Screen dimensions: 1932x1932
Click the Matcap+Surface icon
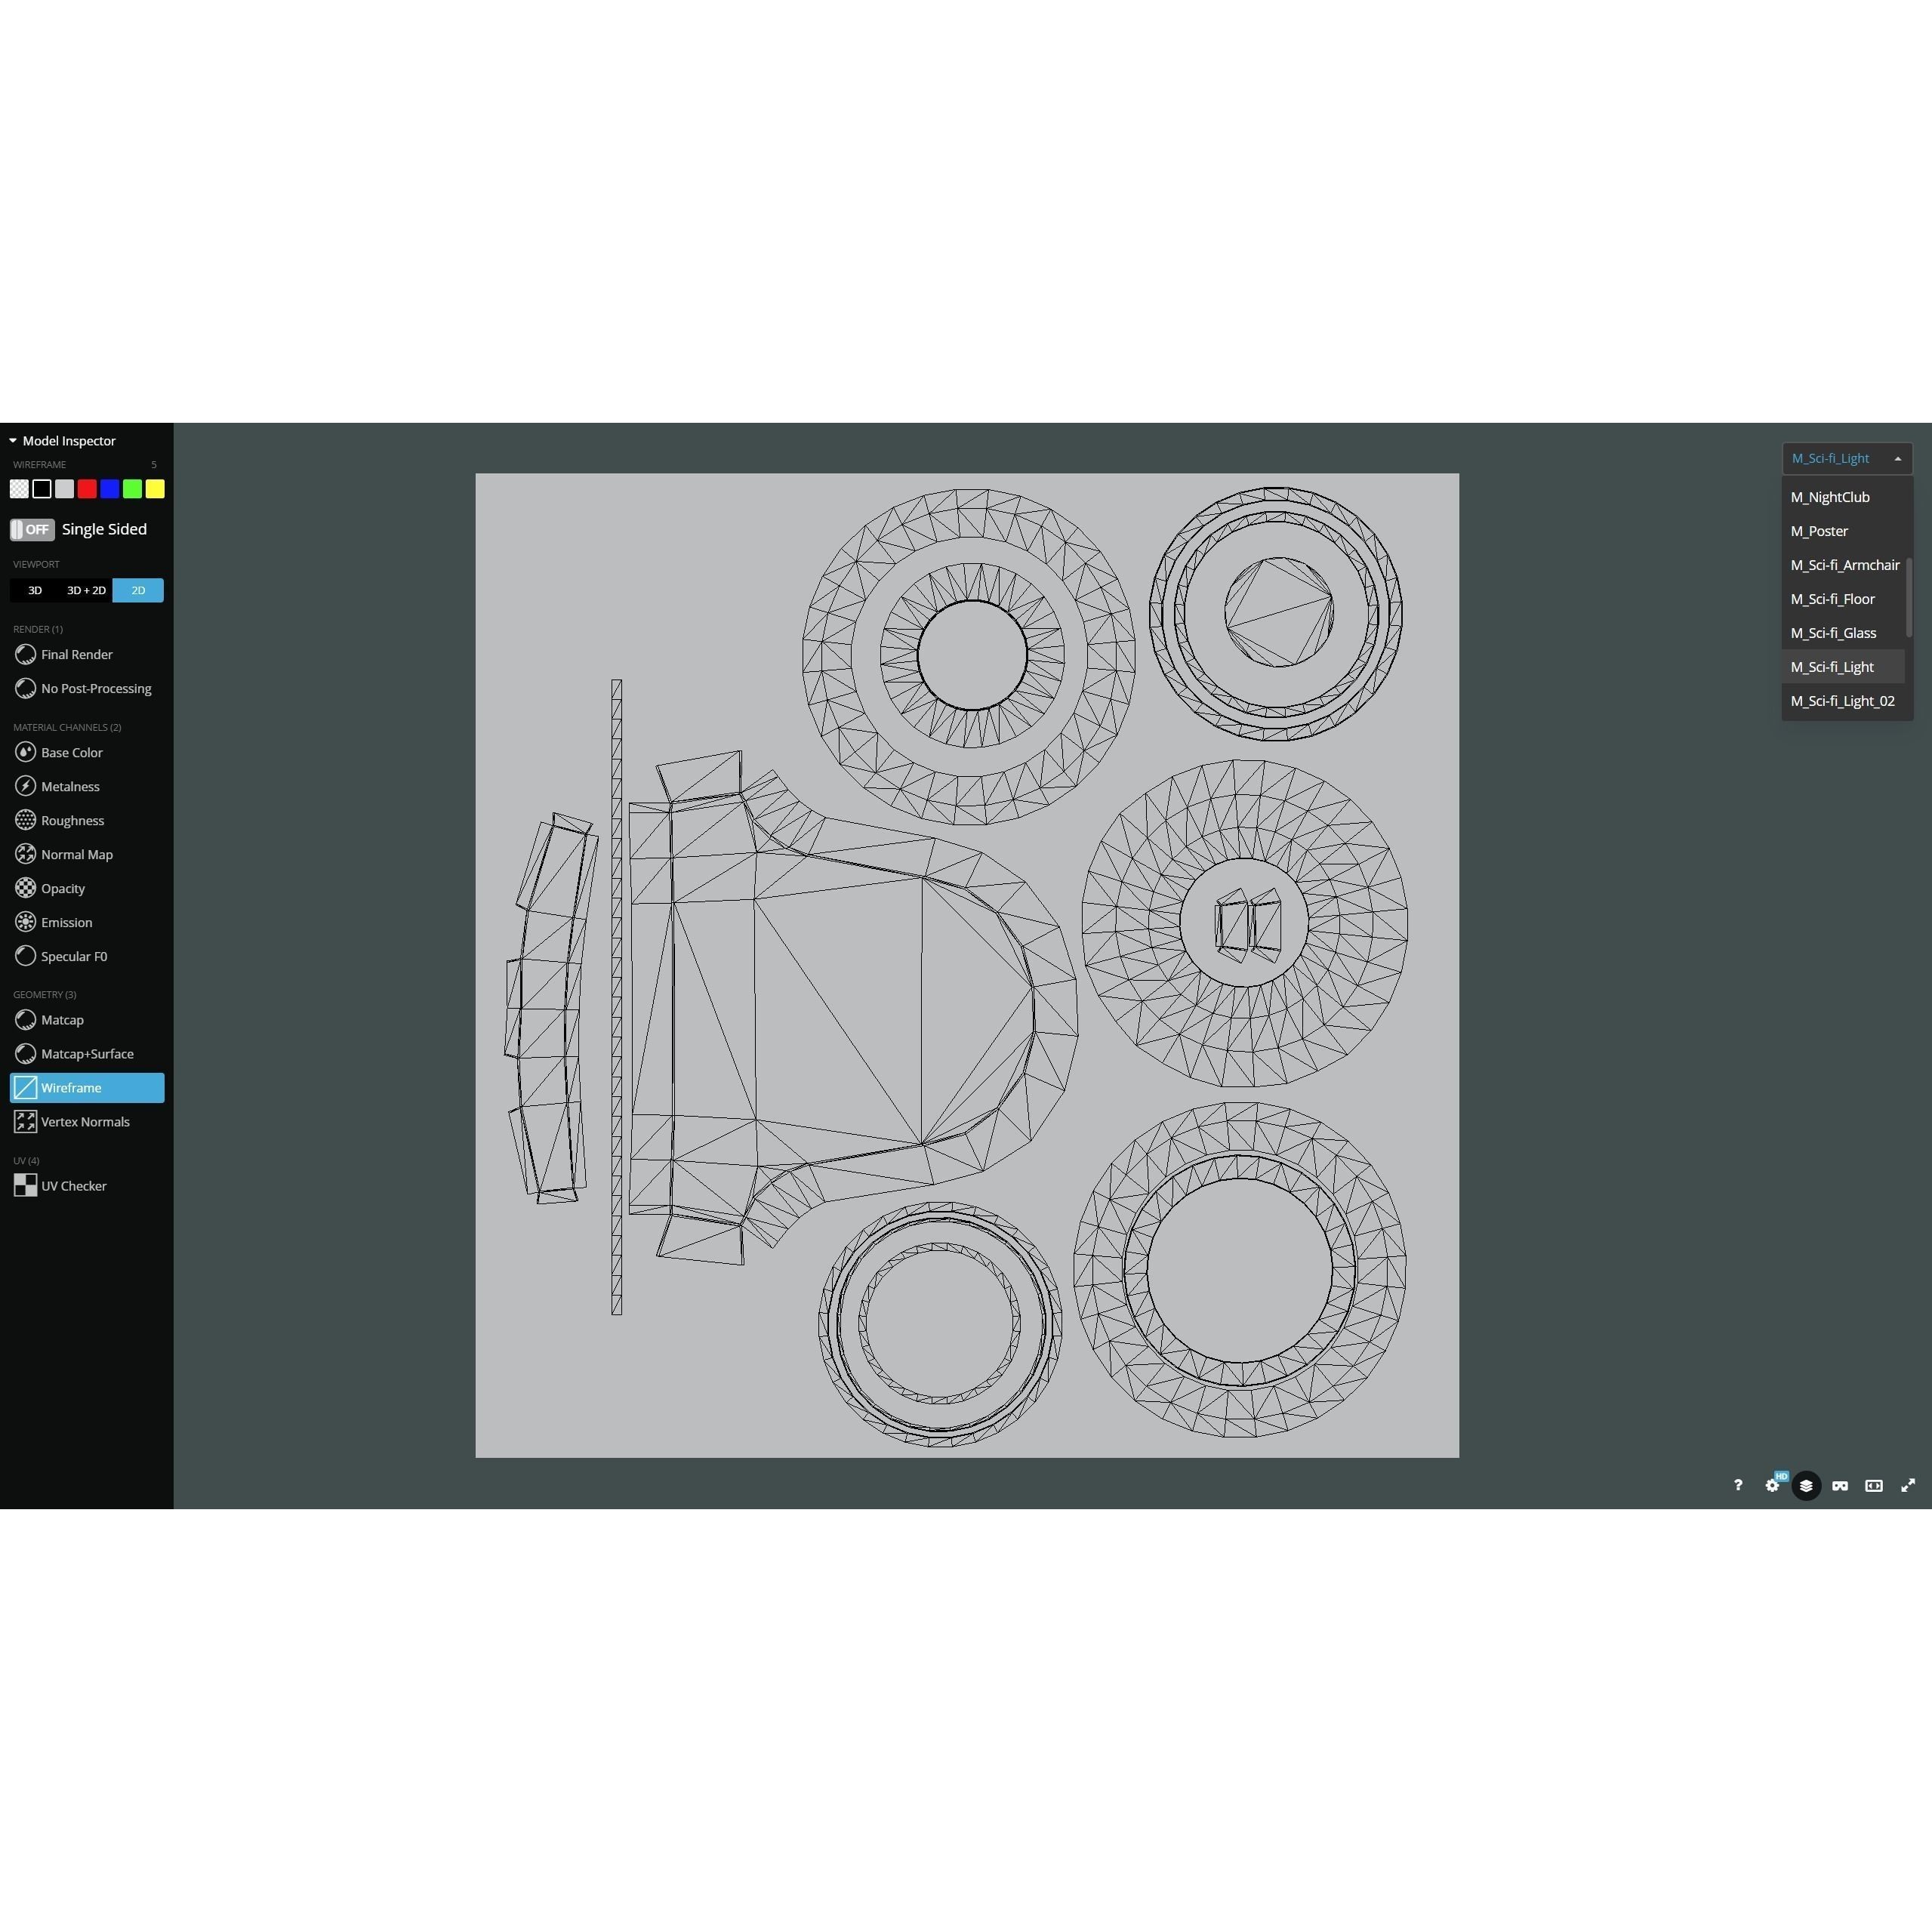pos(25,1054)
